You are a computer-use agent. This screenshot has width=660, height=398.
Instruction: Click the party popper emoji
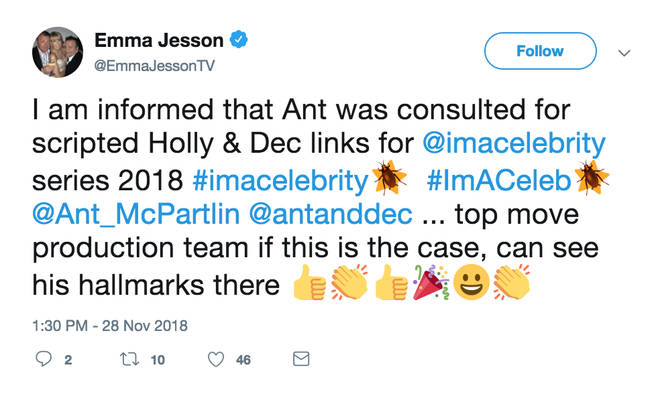point(431,282)
